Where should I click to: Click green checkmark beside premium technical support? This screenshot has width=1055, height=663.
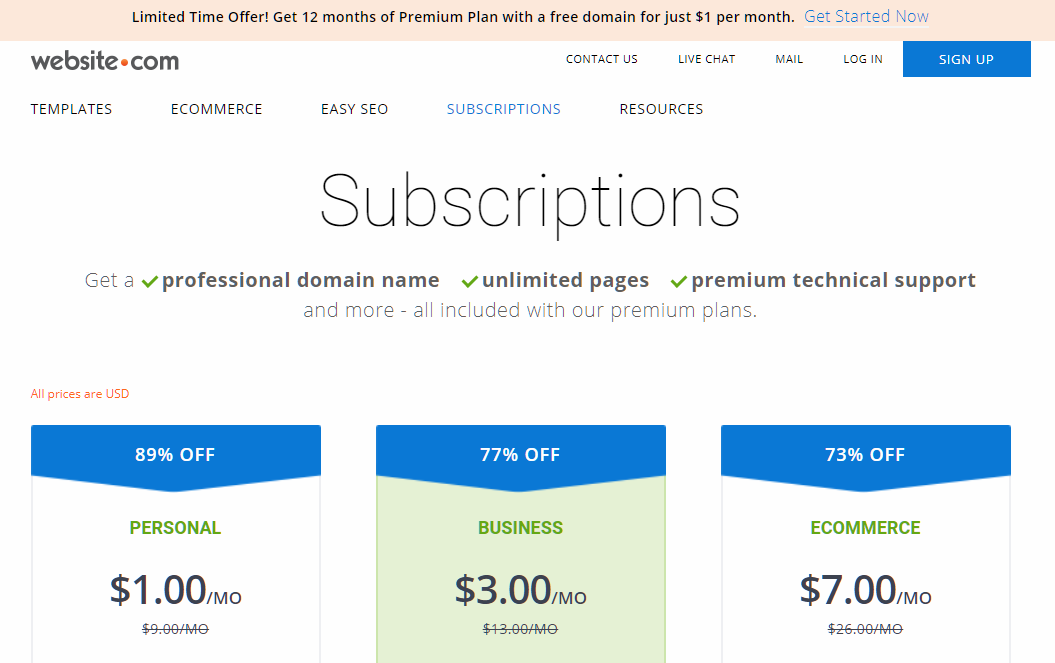[679, 281]
